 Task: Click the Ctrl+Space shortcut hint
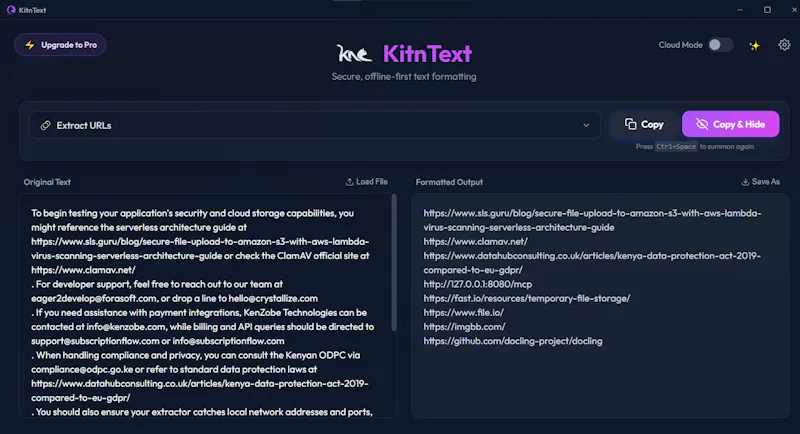tap(676, 147)
